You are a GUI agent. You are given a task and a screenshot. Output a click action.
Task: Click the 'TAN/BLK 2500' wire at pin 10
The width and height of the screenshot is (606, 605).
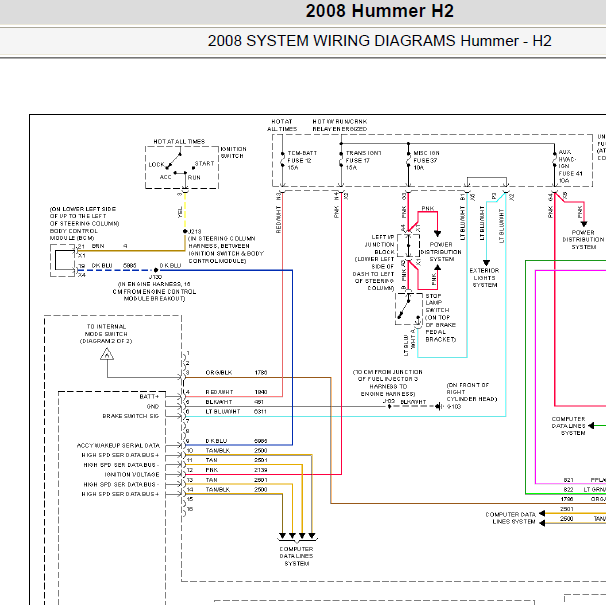[x=236, y=451]
